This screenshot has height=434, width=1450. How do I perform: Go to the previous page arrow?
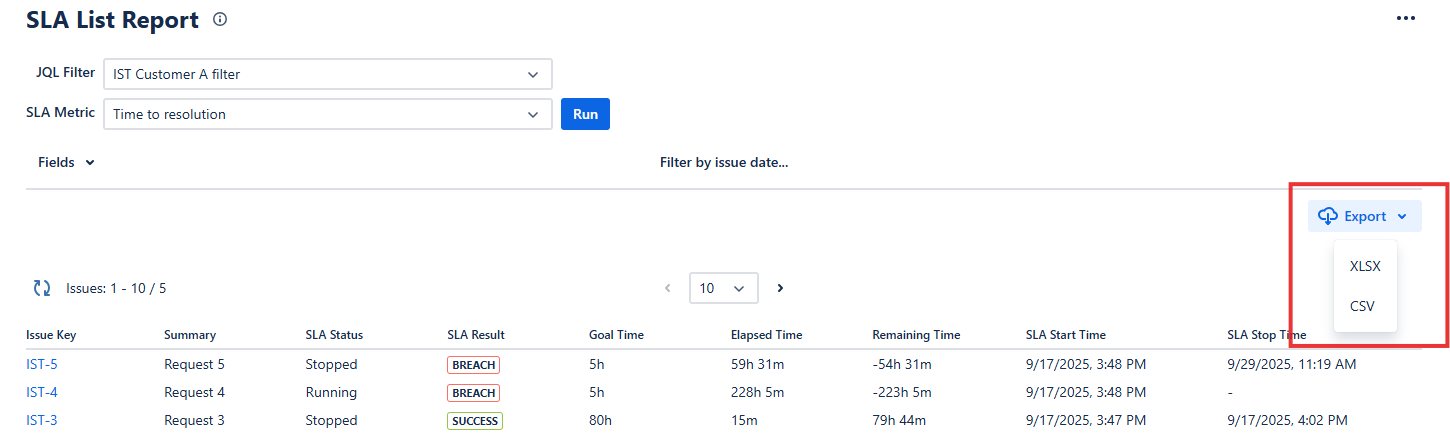pyautogui.click(x=668, y=288)
